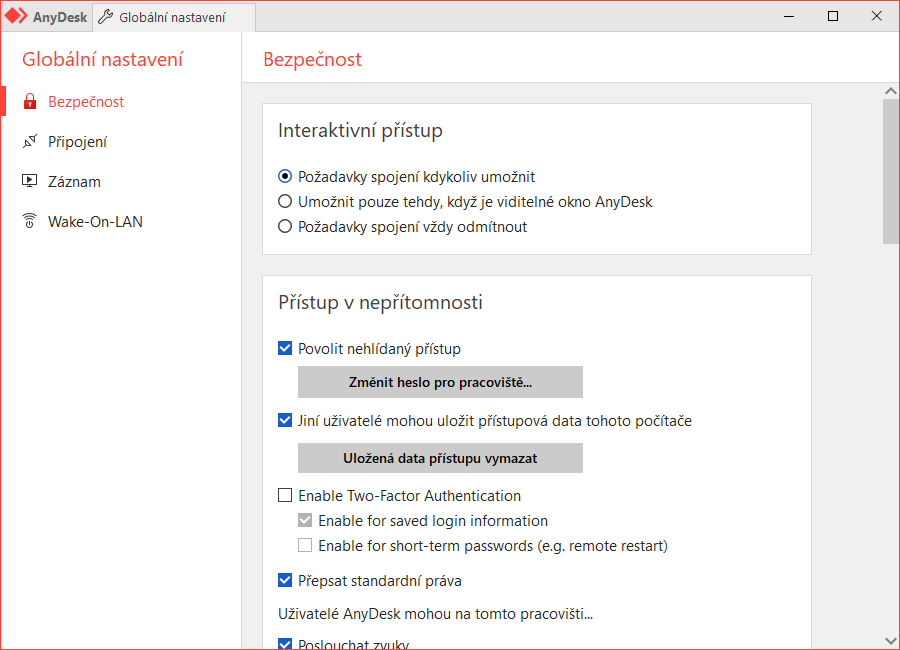Select "Požadavky spojení kdykoliv umožnit" radio option

pos(285,177)
